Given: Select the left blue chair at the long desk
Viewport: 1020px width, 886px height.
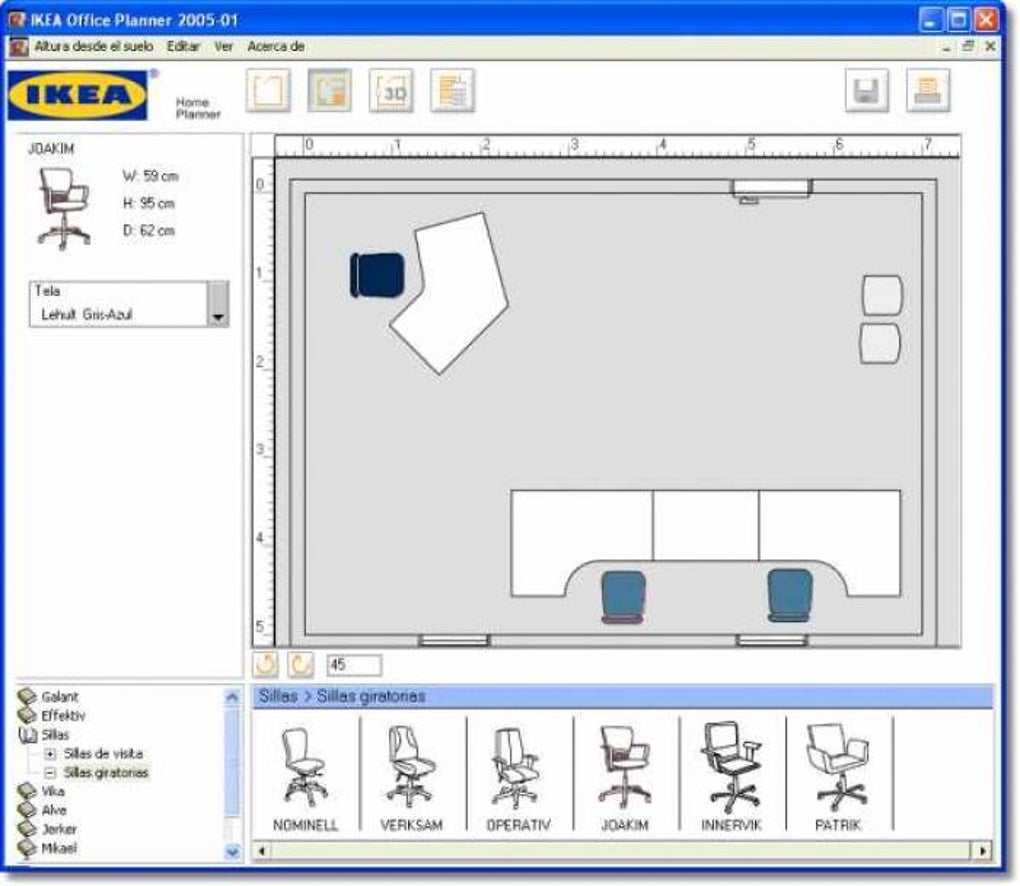Looking at the screenshot, I should click(623, 597).
